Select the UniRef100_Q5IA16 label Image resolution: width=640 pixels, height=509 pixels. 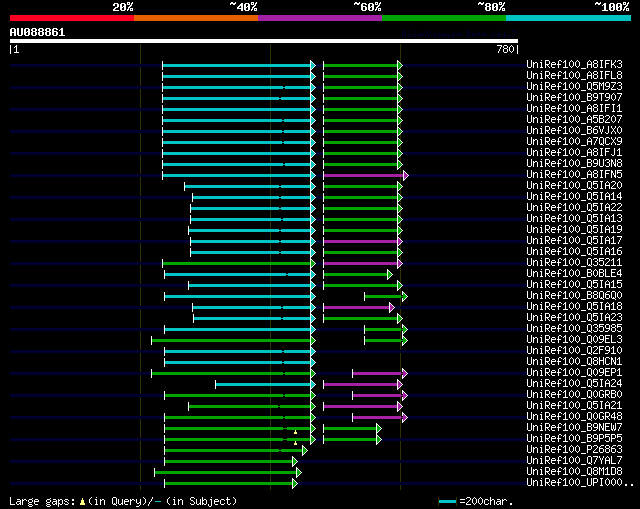click(x=574, y=252)
